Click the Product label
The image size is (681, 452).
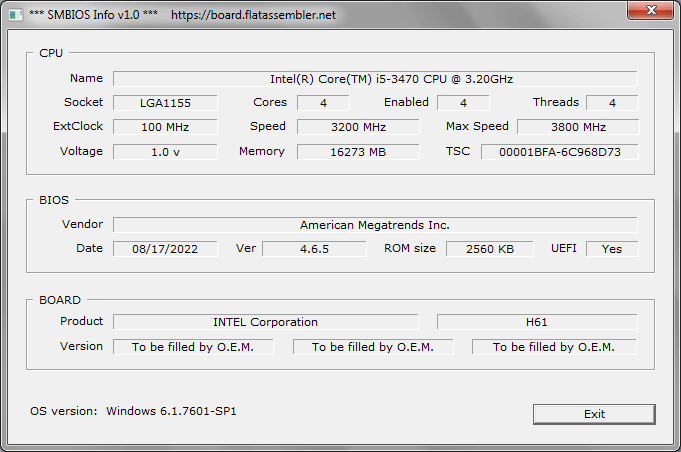[82, 321]
